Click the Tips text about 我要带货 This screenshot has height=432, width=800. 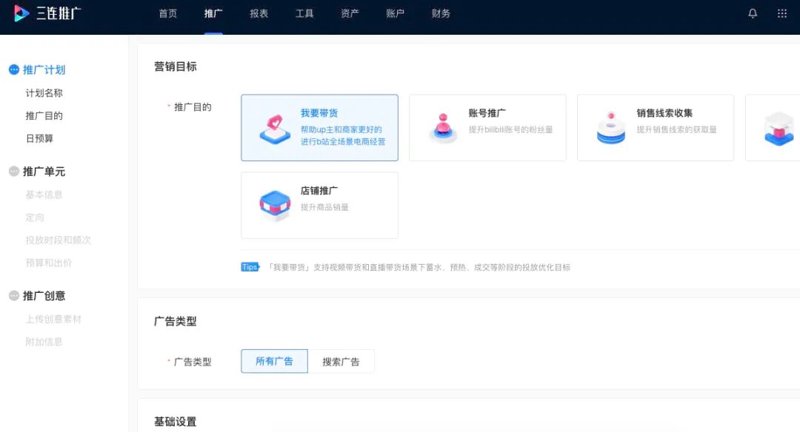coord(419,267)
